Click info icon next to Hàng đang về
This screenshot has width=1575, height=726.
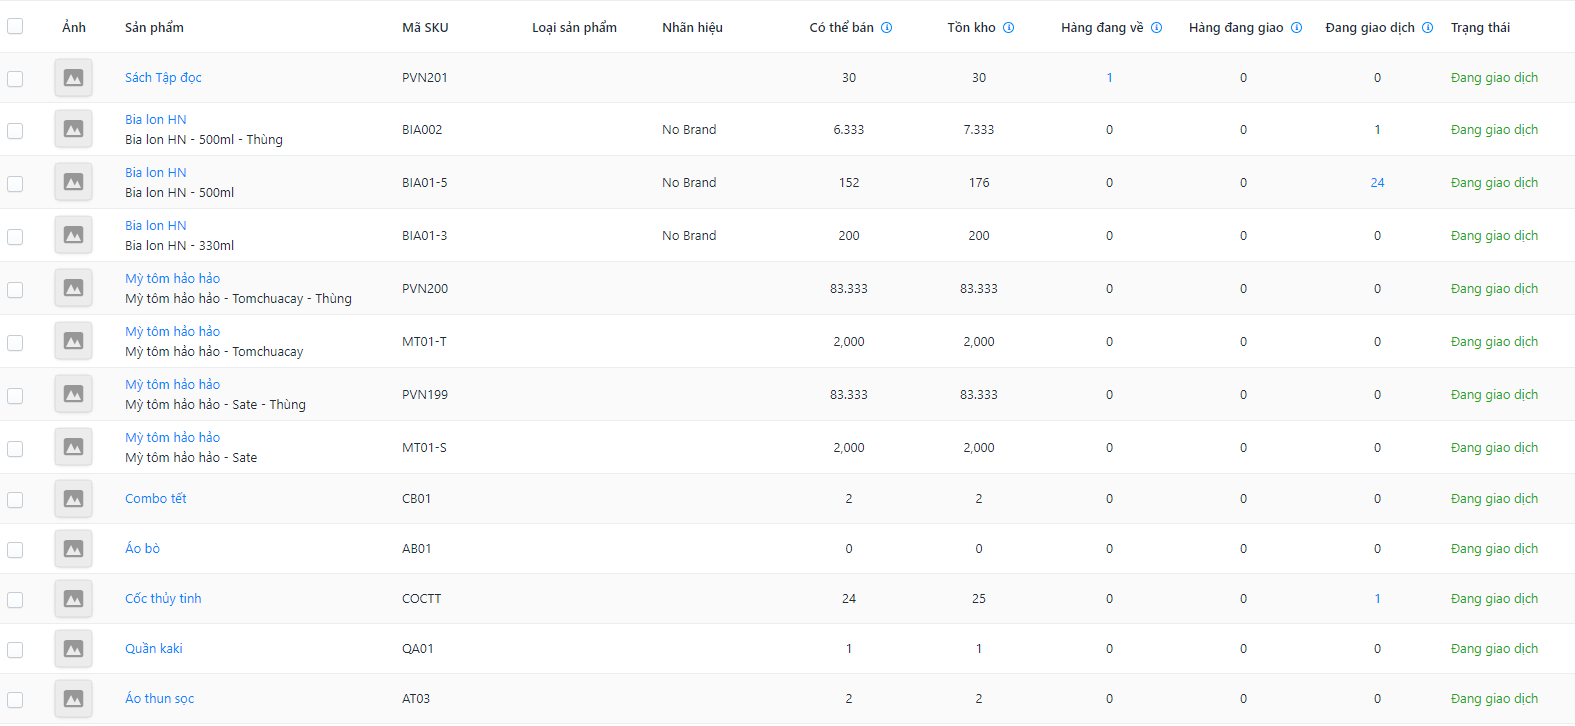1156,28
